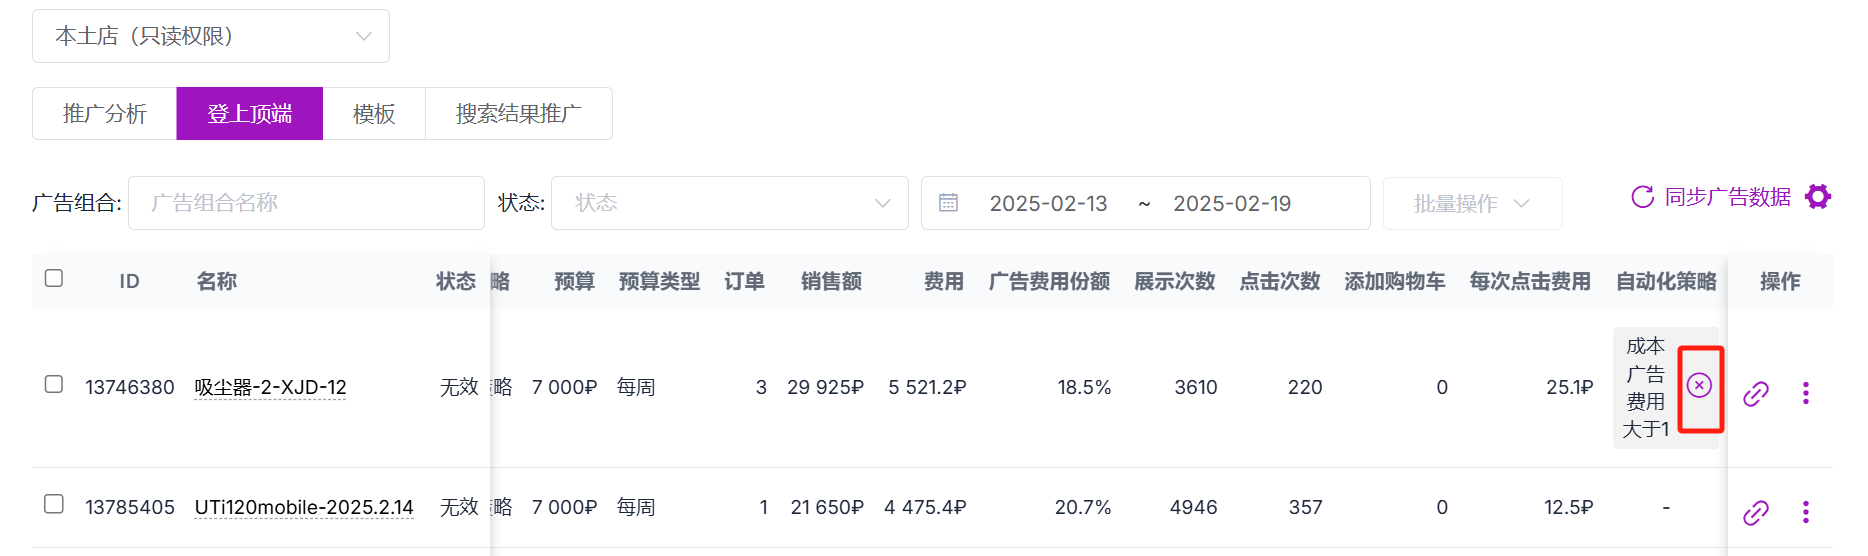Image resolution: width=1868 pixels, height=556 pixels.
Task: Open campaign link 吸尘器-2-XJD-12
Action: pos(270,387)
